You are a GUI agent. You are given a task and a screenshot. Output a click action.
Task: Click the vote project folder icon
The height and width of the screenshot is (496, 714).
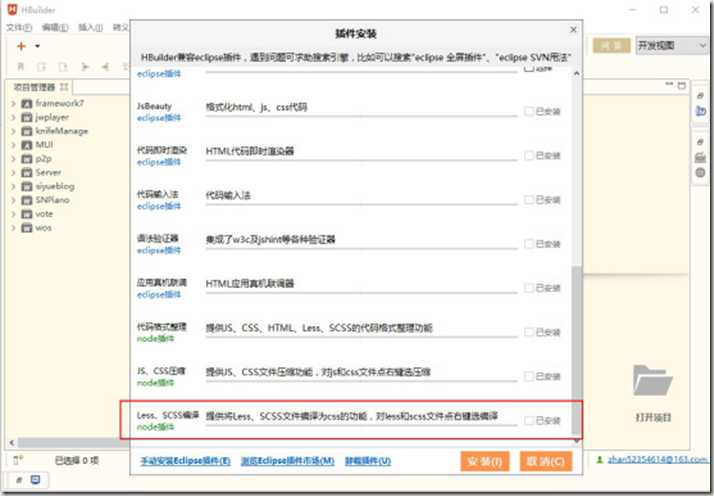(x=27, y=214)
